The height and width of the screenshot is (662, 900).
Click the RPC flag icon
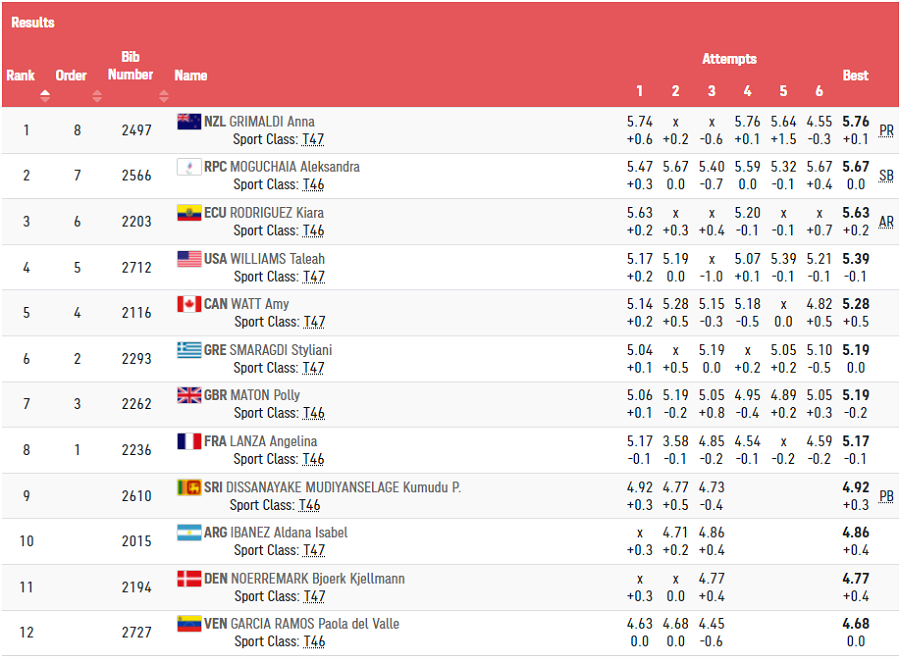[x=189, y=167]
